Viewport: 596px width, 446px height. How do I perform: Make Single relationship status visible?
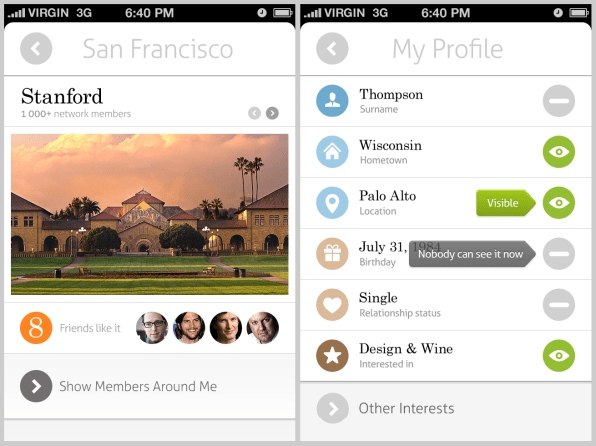pos(559,305)
